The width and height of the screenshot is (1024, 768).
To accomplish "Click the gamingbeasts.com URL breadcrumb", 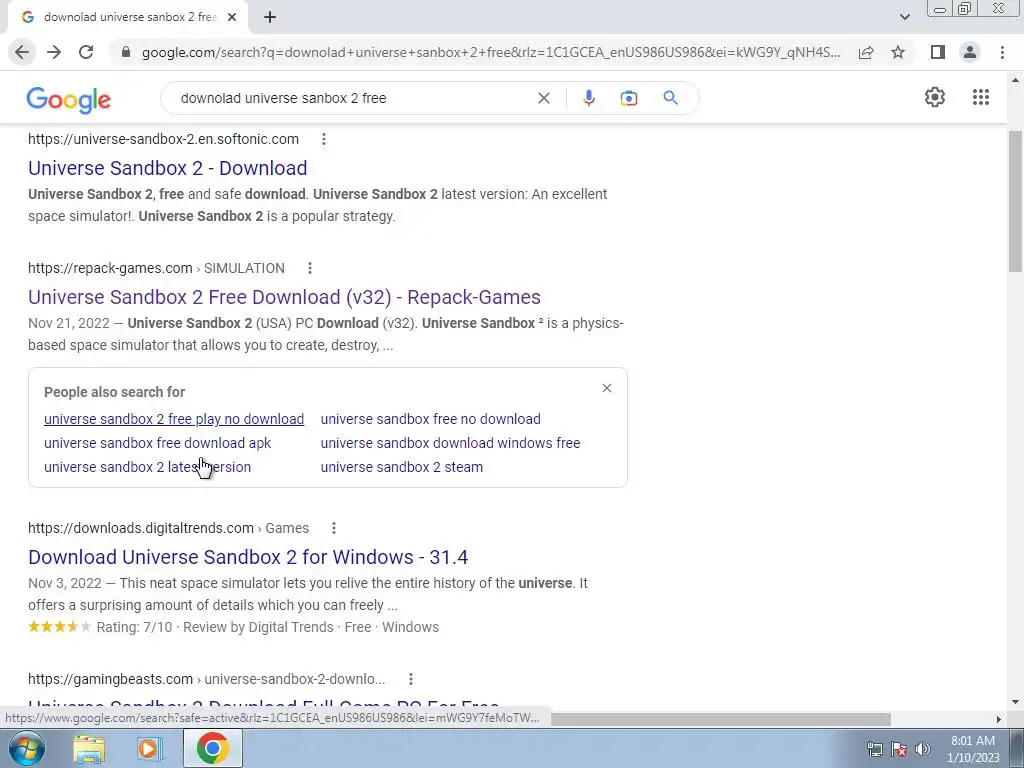I will (206, 679).
